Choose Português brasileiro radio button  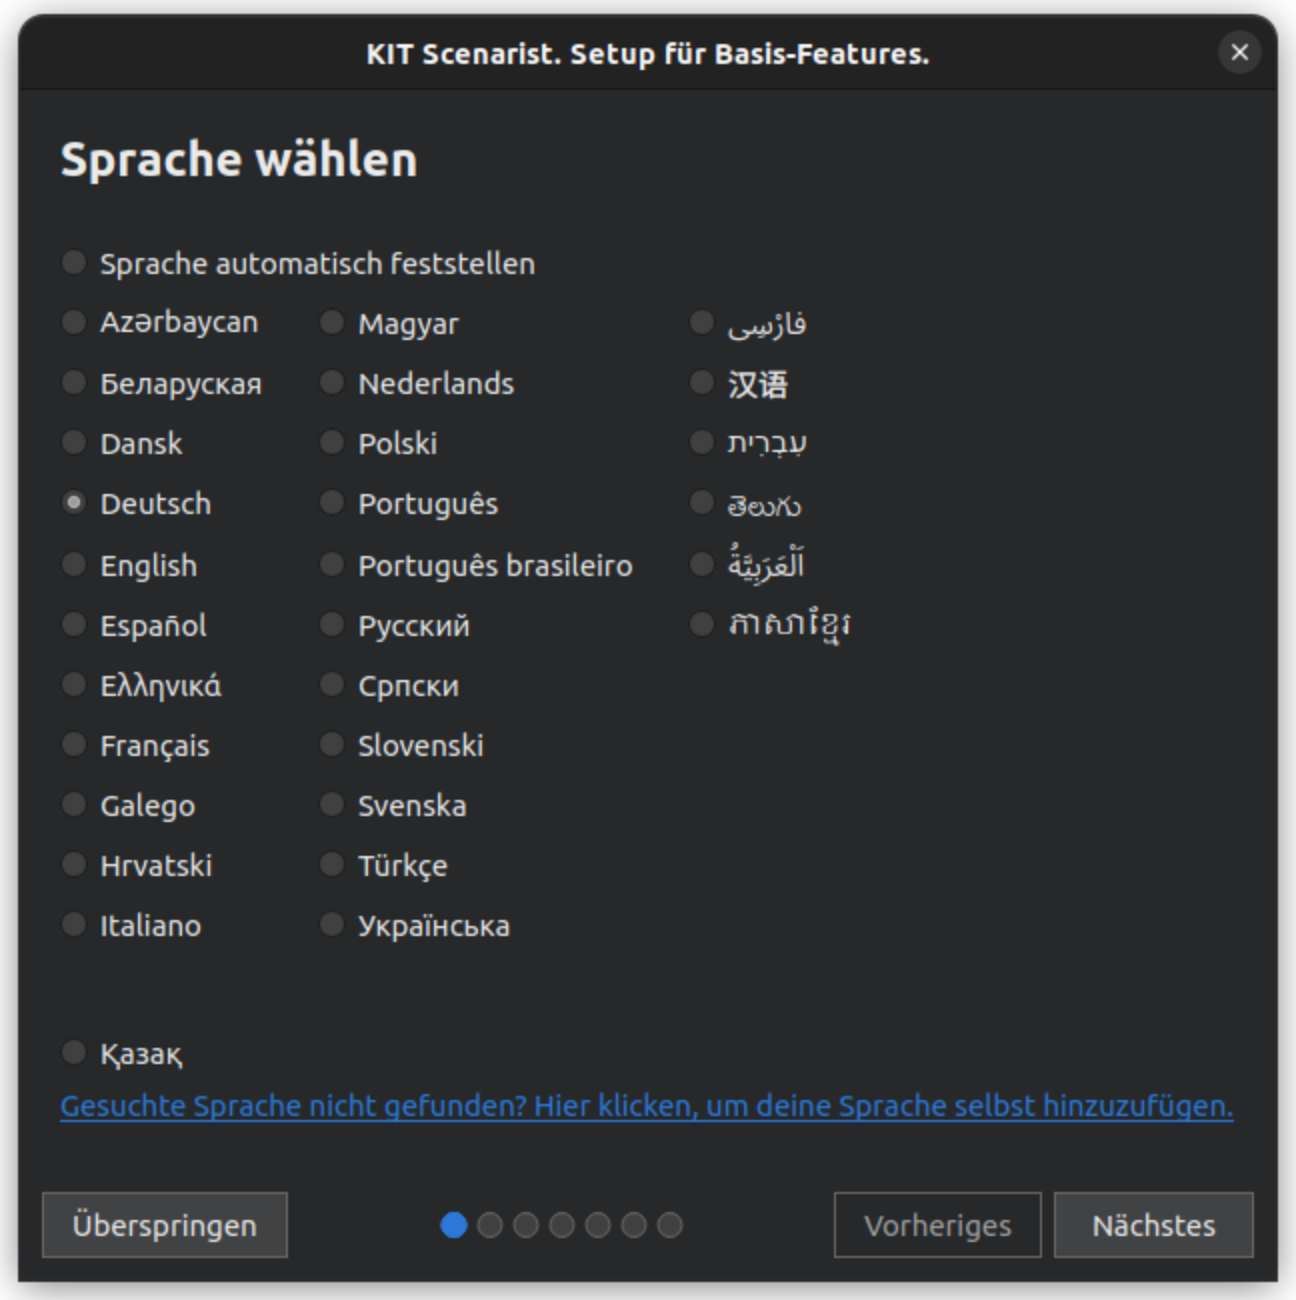(332, 565)
